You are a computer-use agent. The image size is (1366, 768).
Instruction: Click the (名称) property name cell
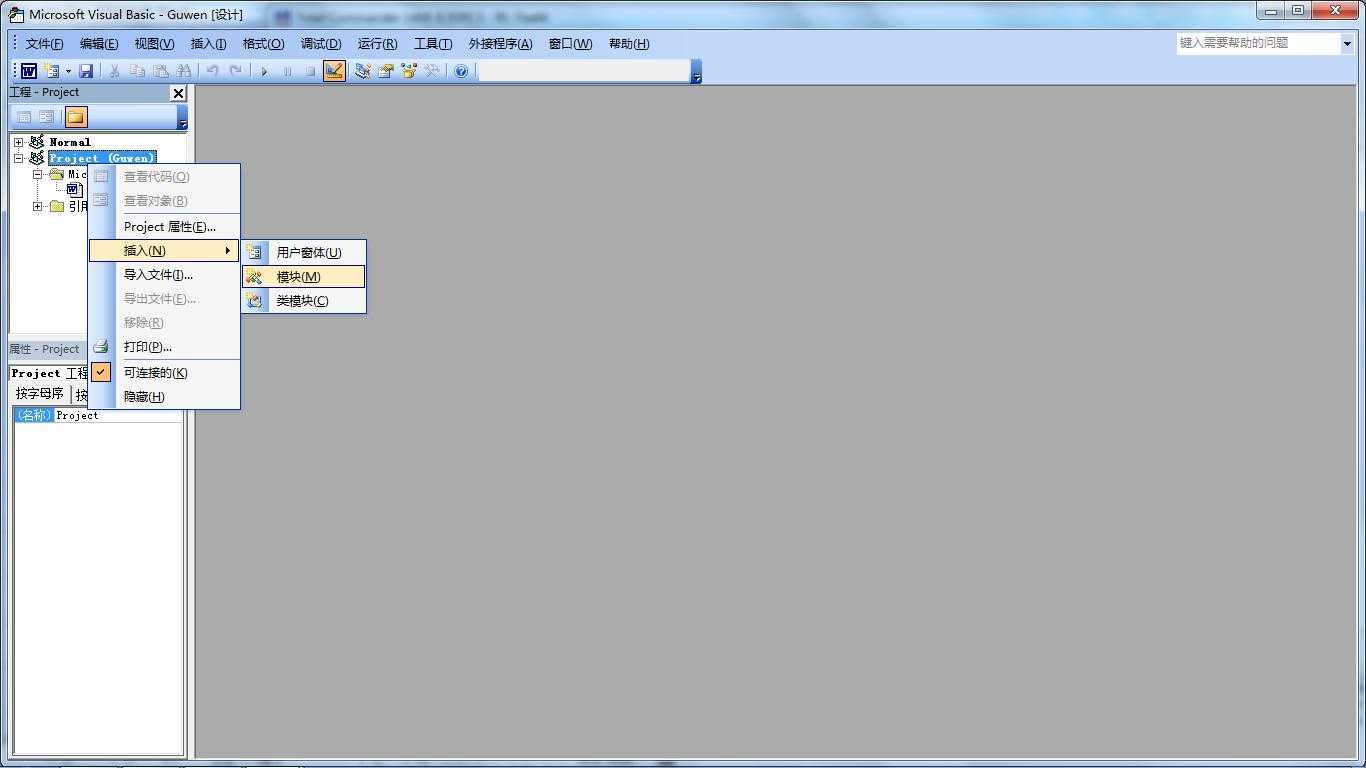coord(34,415)
